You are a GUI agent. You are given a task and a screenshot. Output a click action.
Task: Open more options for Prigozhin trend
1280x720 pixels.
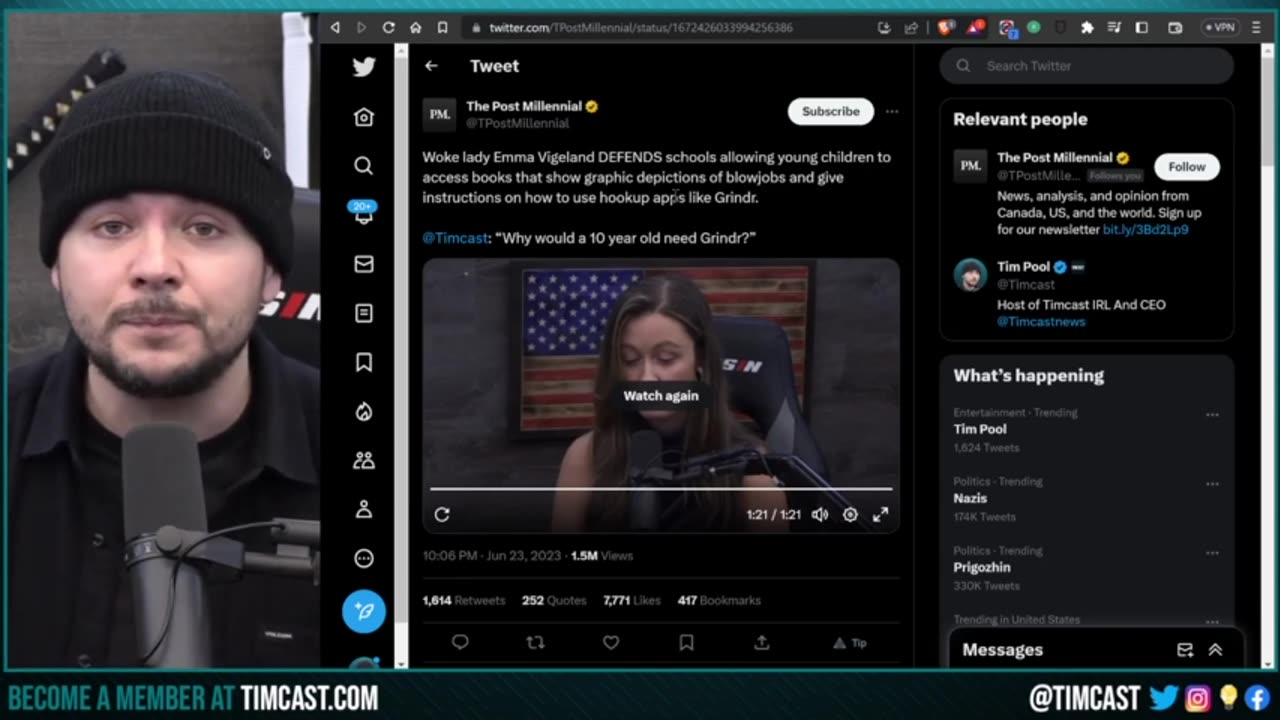1212,552
